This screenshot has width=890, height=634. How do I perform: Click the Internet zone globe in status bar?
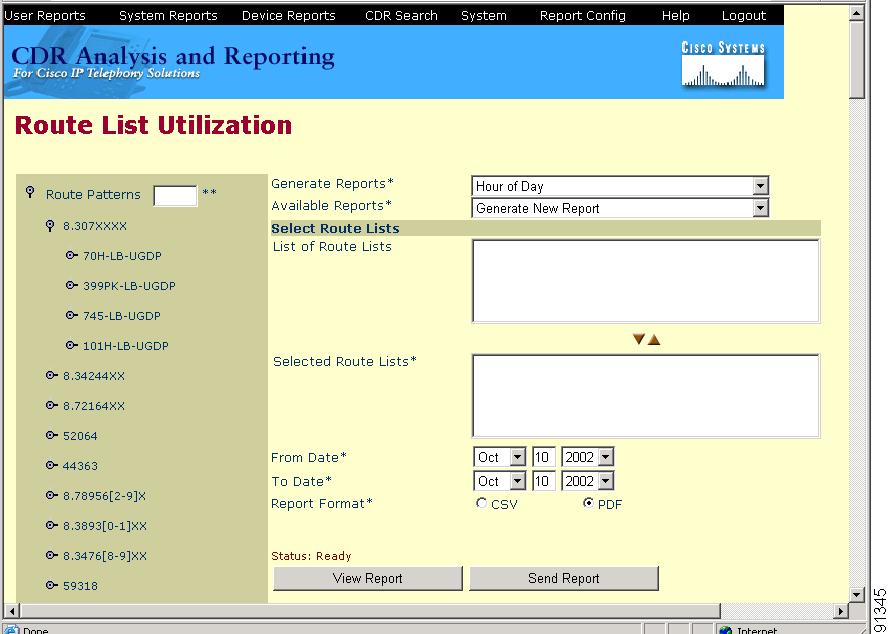(x=726, y=629)
